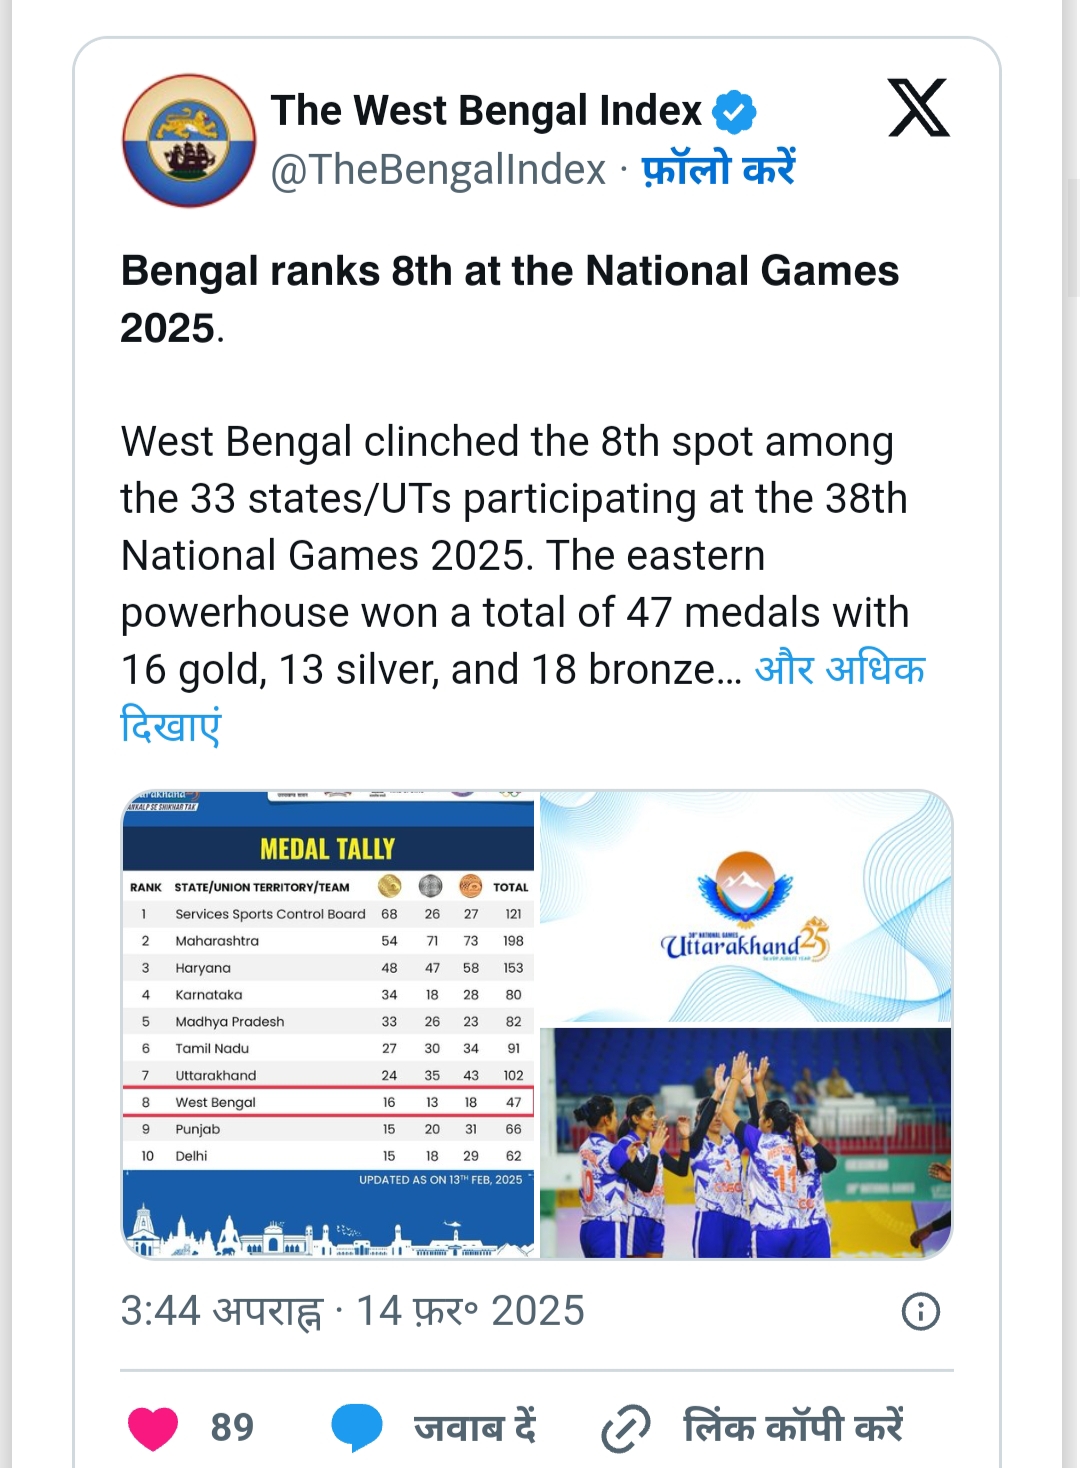Follow the account via फ़ॉलो करें
The height and width of the screenshot is (1468, 1080).
tap(718, 168)
